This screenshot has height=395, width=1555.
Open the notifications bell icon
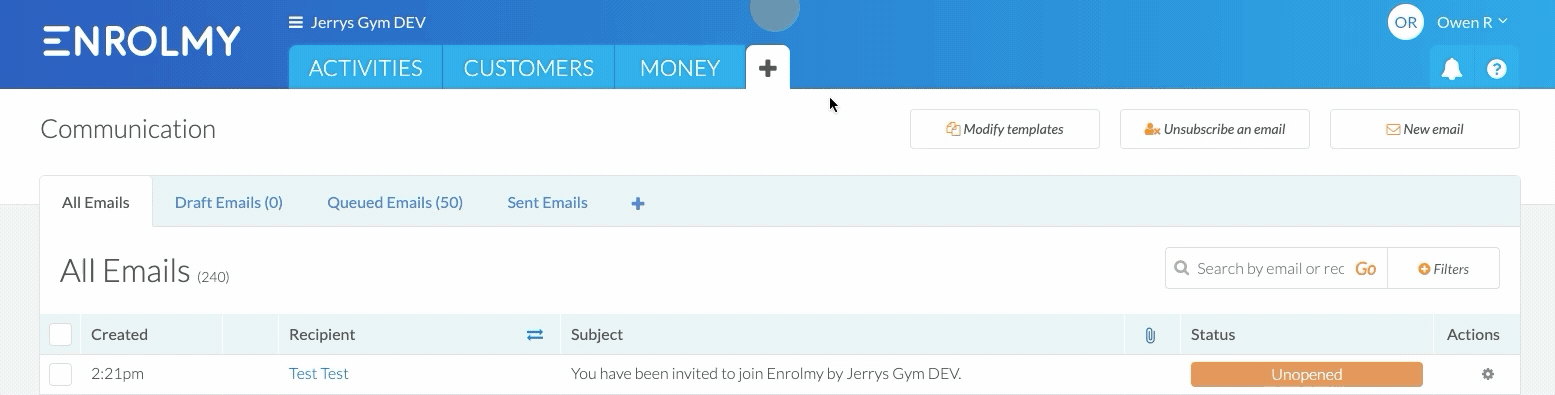pos(1451,69)
